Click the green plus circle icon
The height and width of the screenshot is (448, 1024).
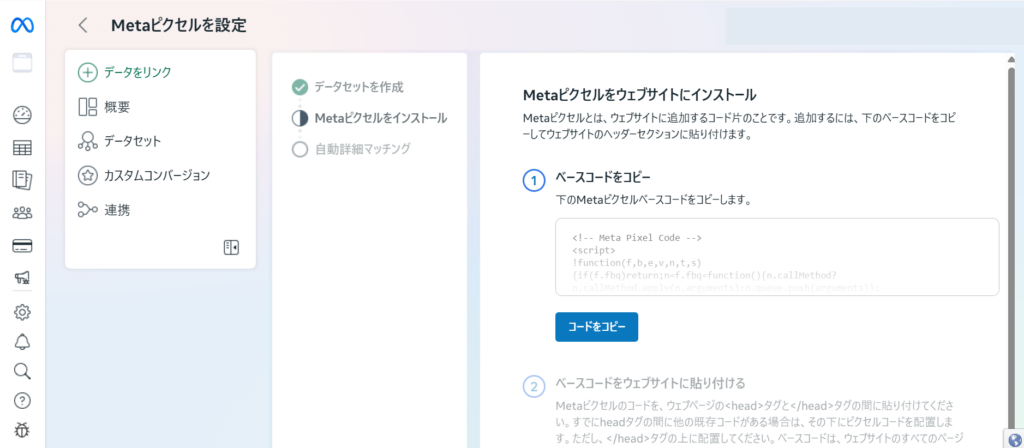click(88, 72)
